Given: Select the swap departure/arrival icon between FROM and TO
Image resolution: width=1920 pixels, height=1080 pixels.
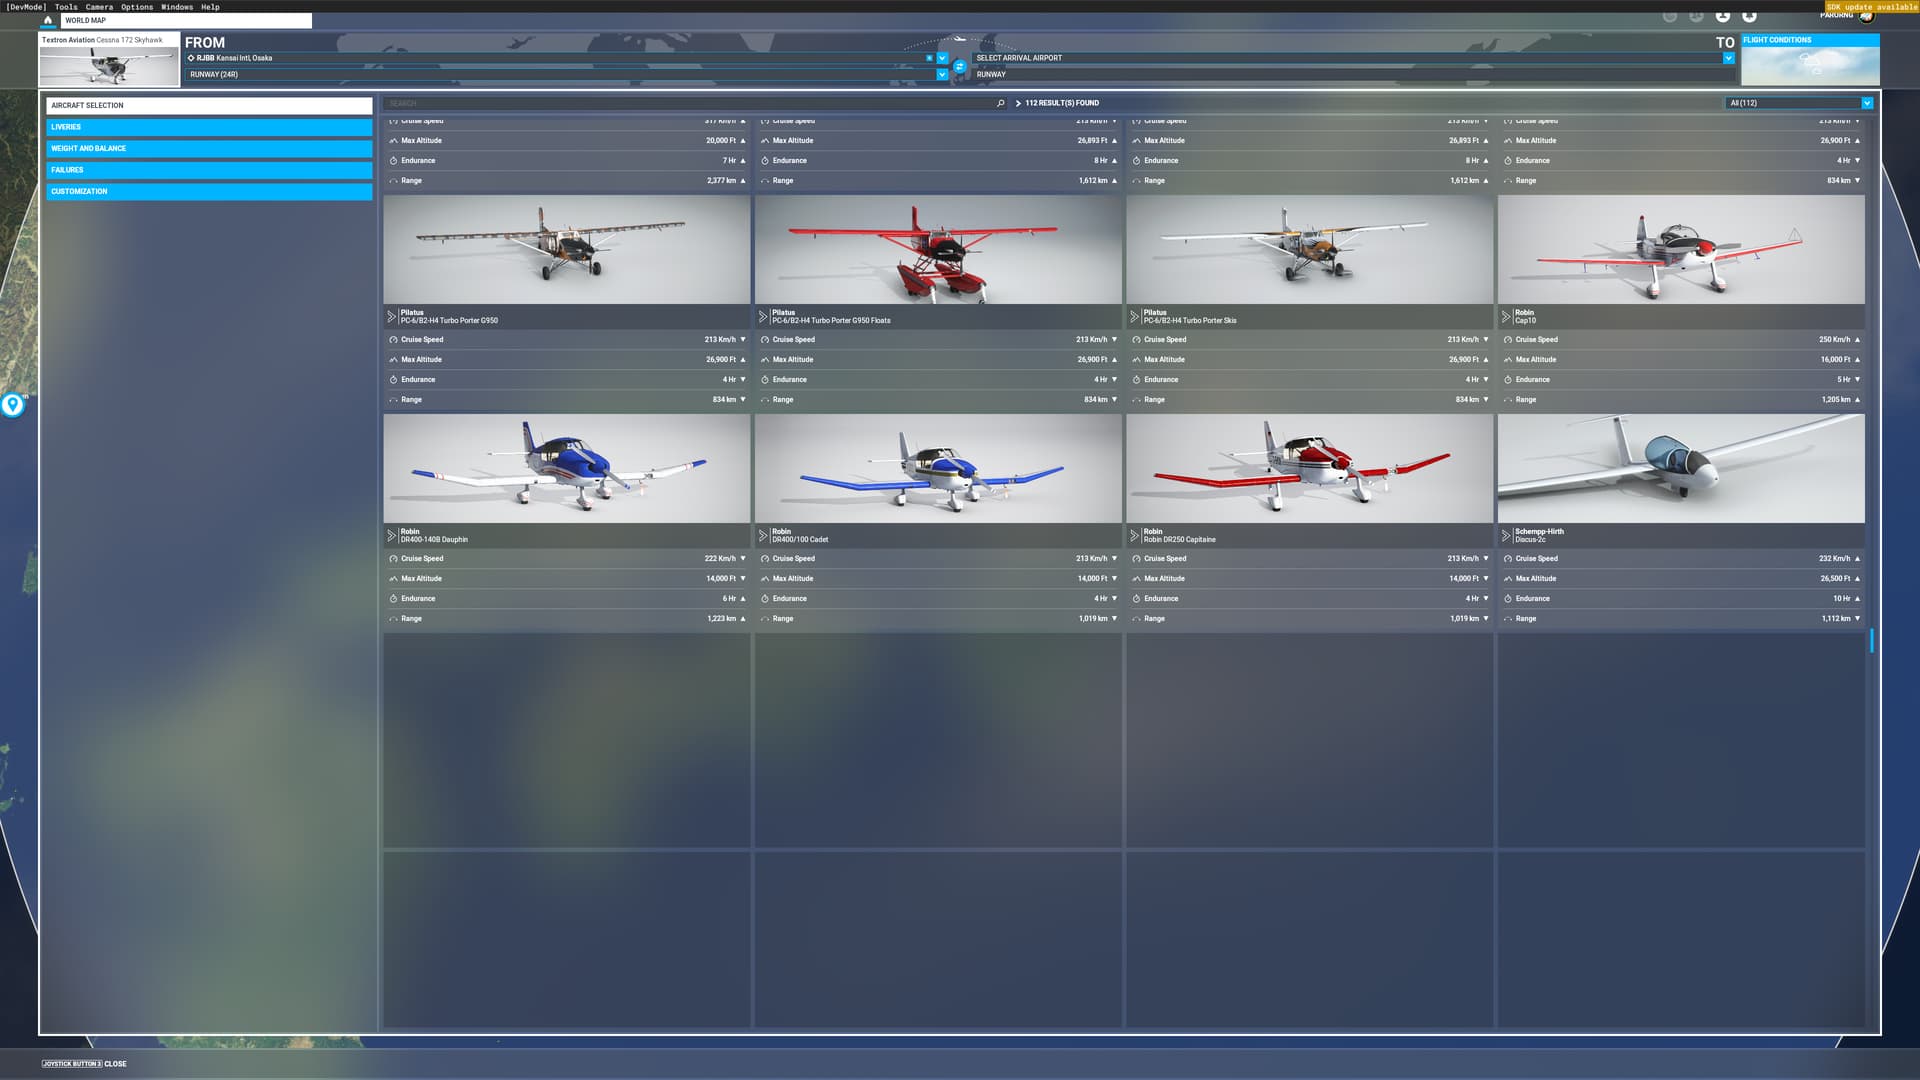Looking at the screenshot, I should 959,65.
